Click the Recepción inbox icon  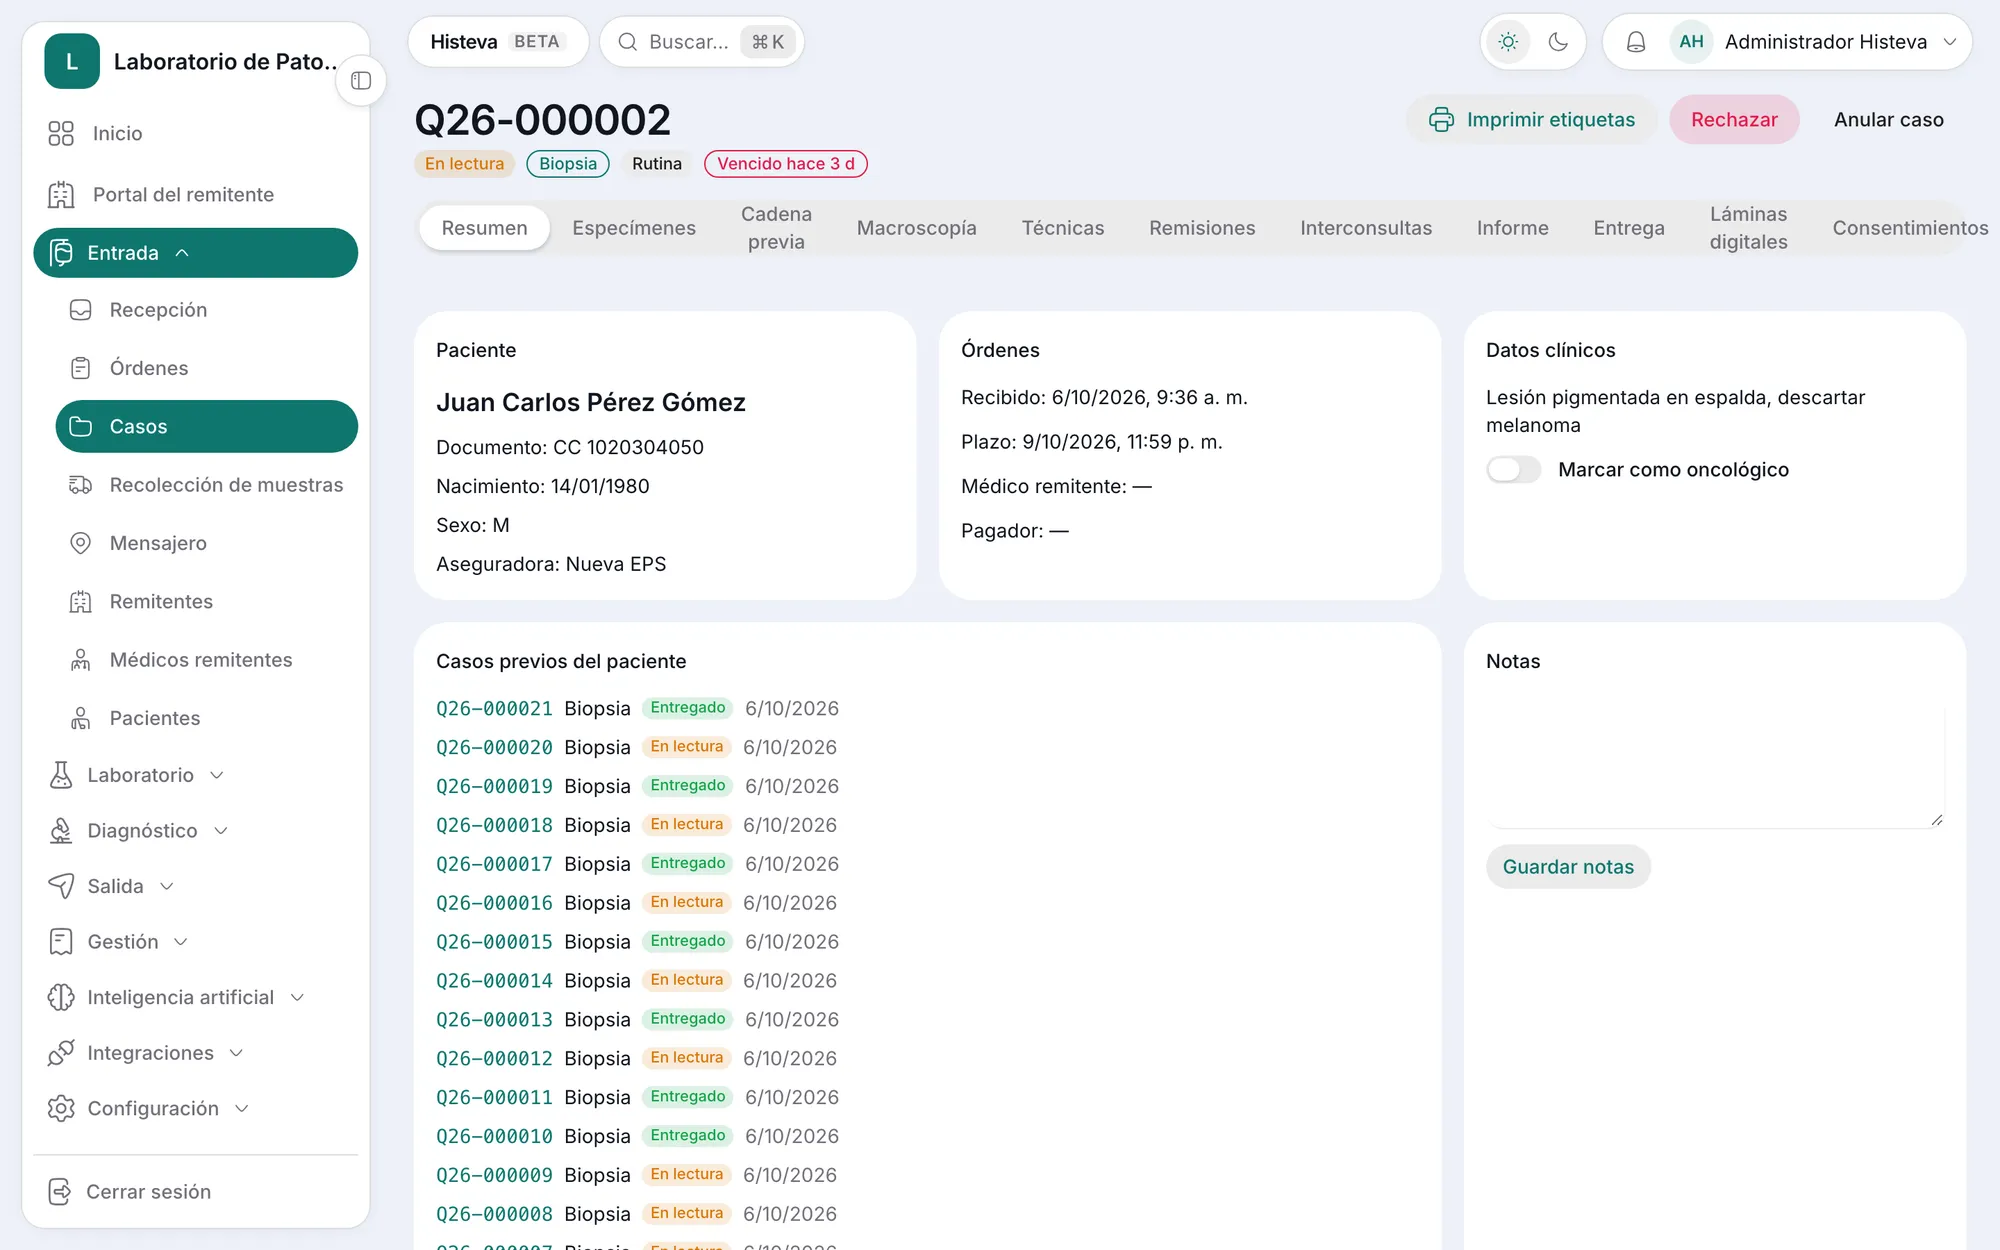tap(81, 310)
